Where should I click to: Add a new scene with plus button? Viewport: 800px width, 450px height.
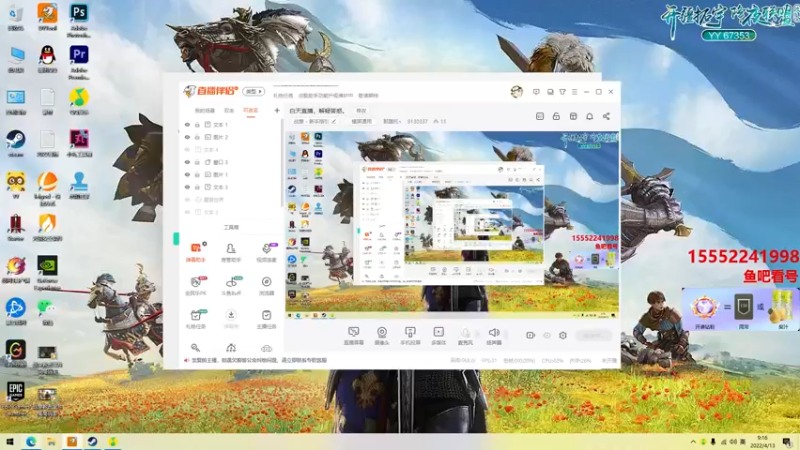[x=277, y=110]
